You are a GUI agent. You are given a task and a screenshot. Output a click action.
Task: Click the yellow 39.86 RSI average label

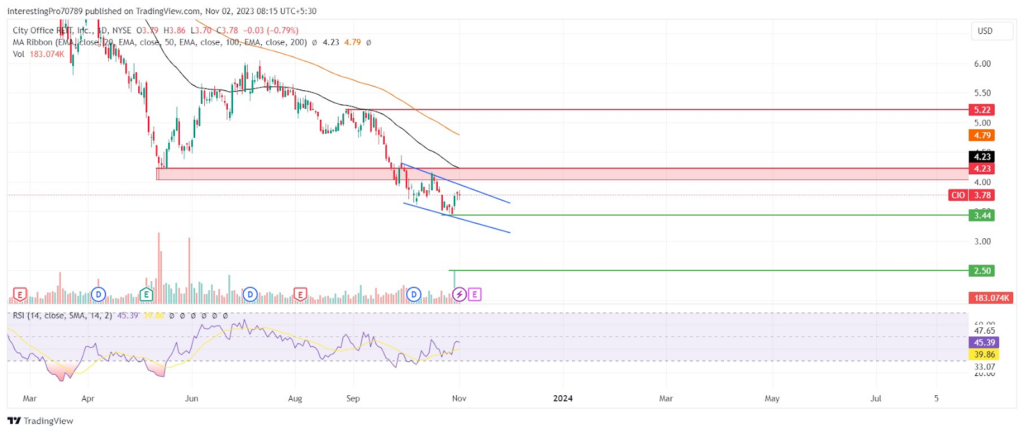(x=985, y=354)
